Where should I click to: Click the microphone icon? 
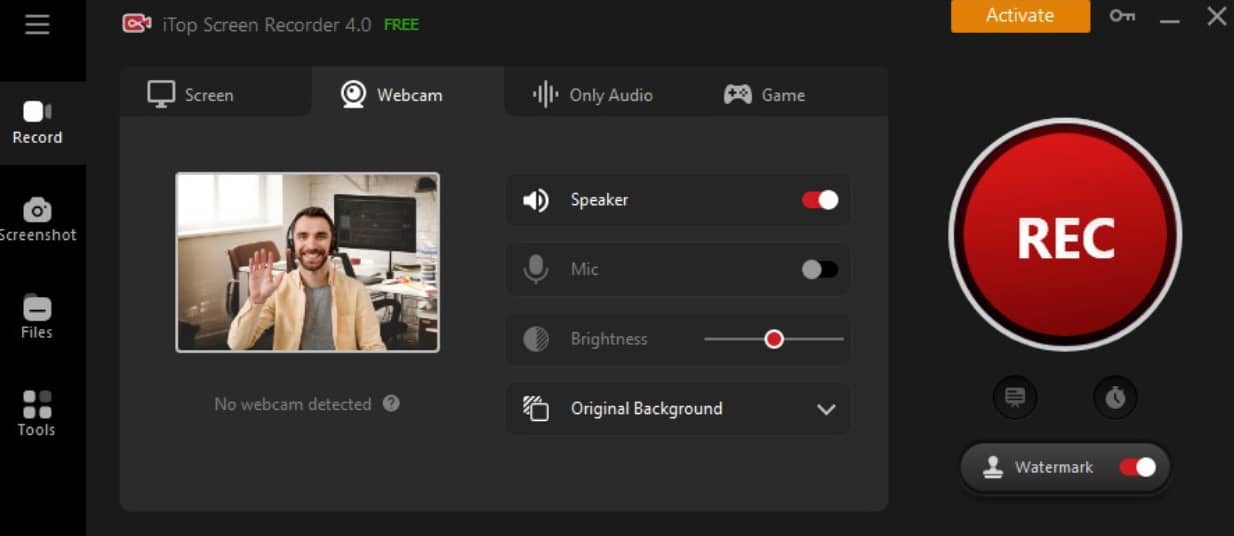pos(536,269)
